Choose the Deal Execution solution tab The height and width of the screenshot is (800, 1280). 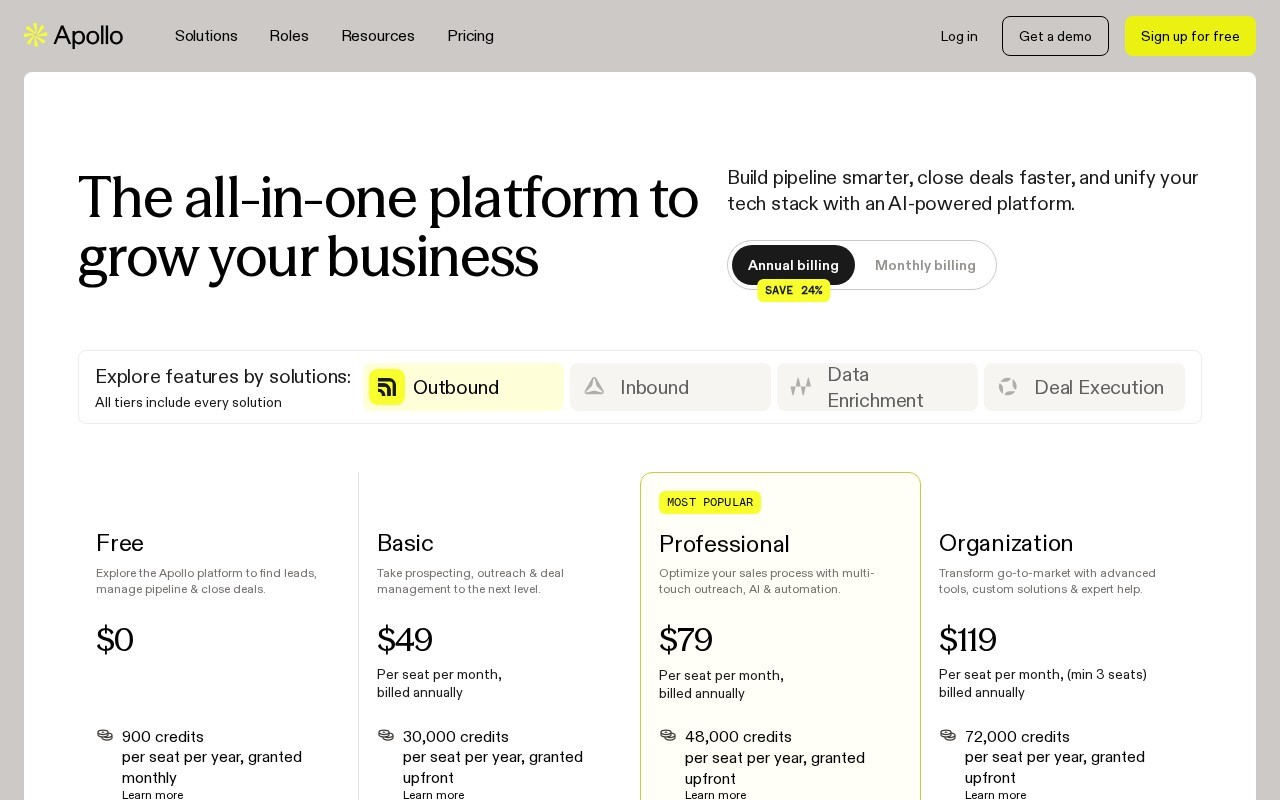(1084, 387)
